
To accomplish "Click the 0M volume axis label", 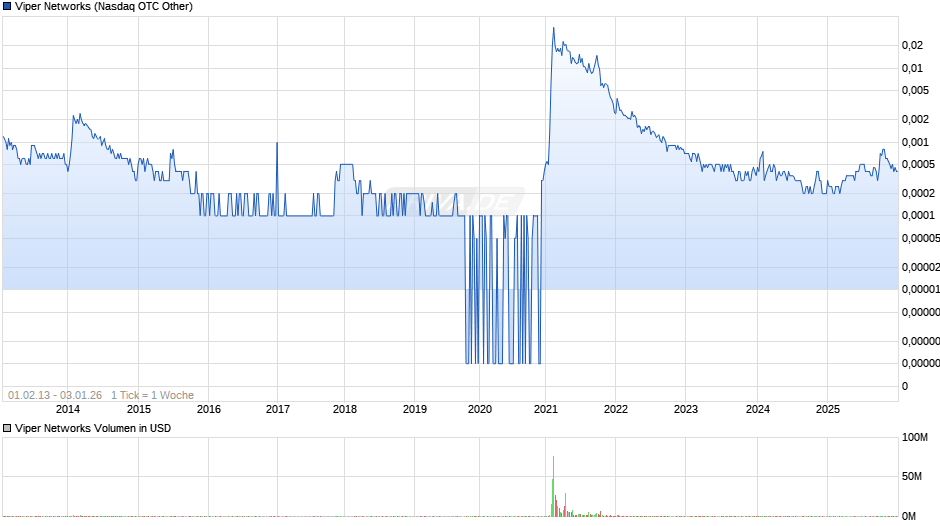I will click(909, 516).
